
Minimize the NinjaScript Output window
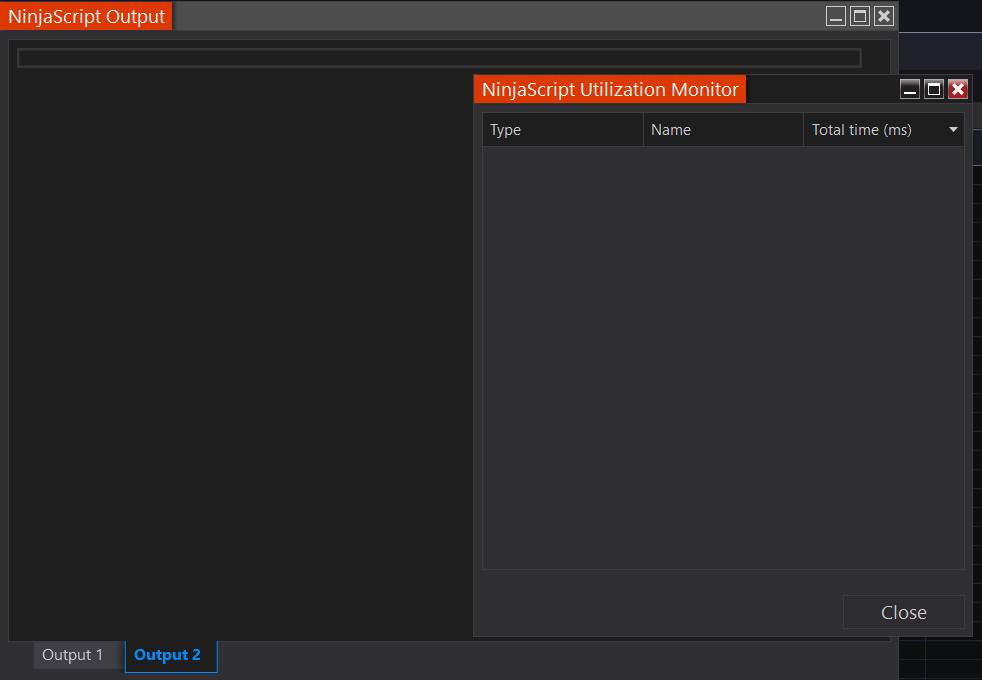(835, 16)
